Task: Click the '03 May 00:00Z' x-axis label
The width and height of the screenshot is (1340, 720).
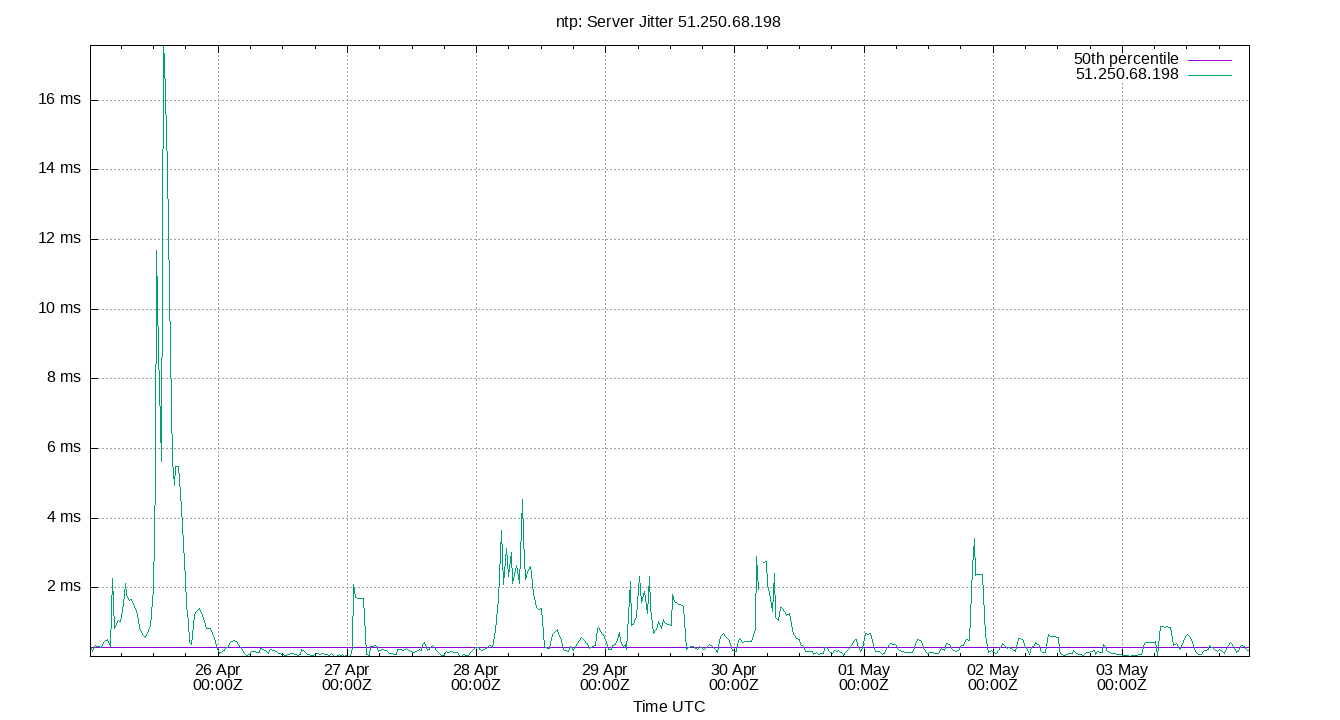Action: pos(1122,677)
